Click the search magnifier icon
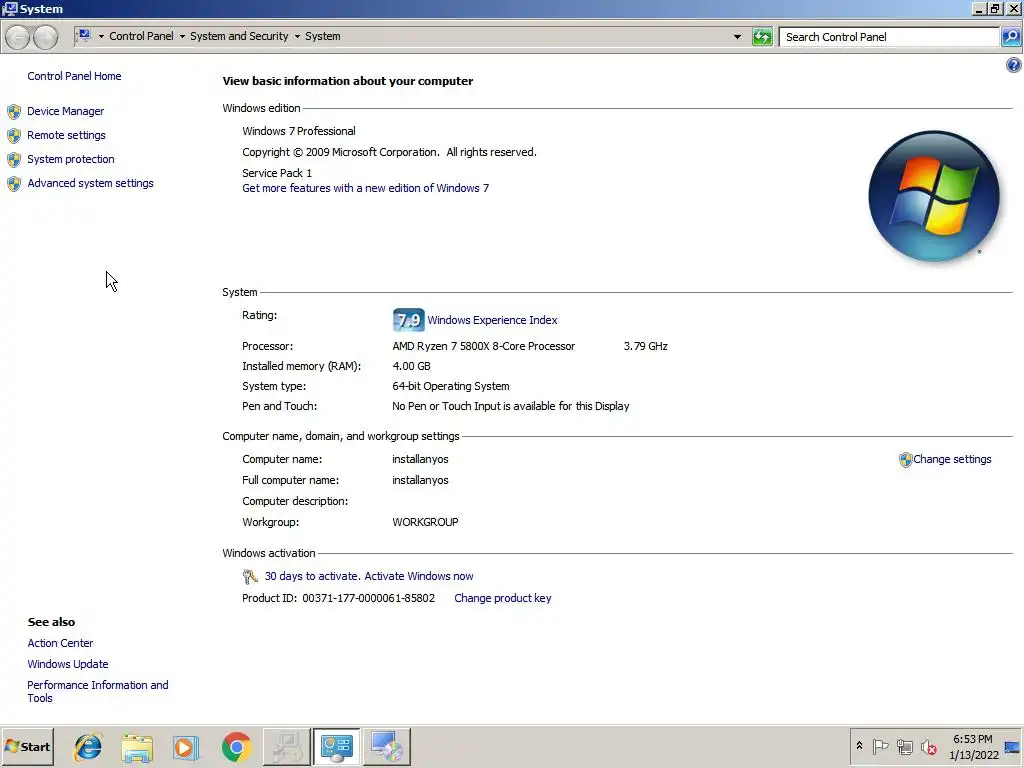 point(1011,37)
